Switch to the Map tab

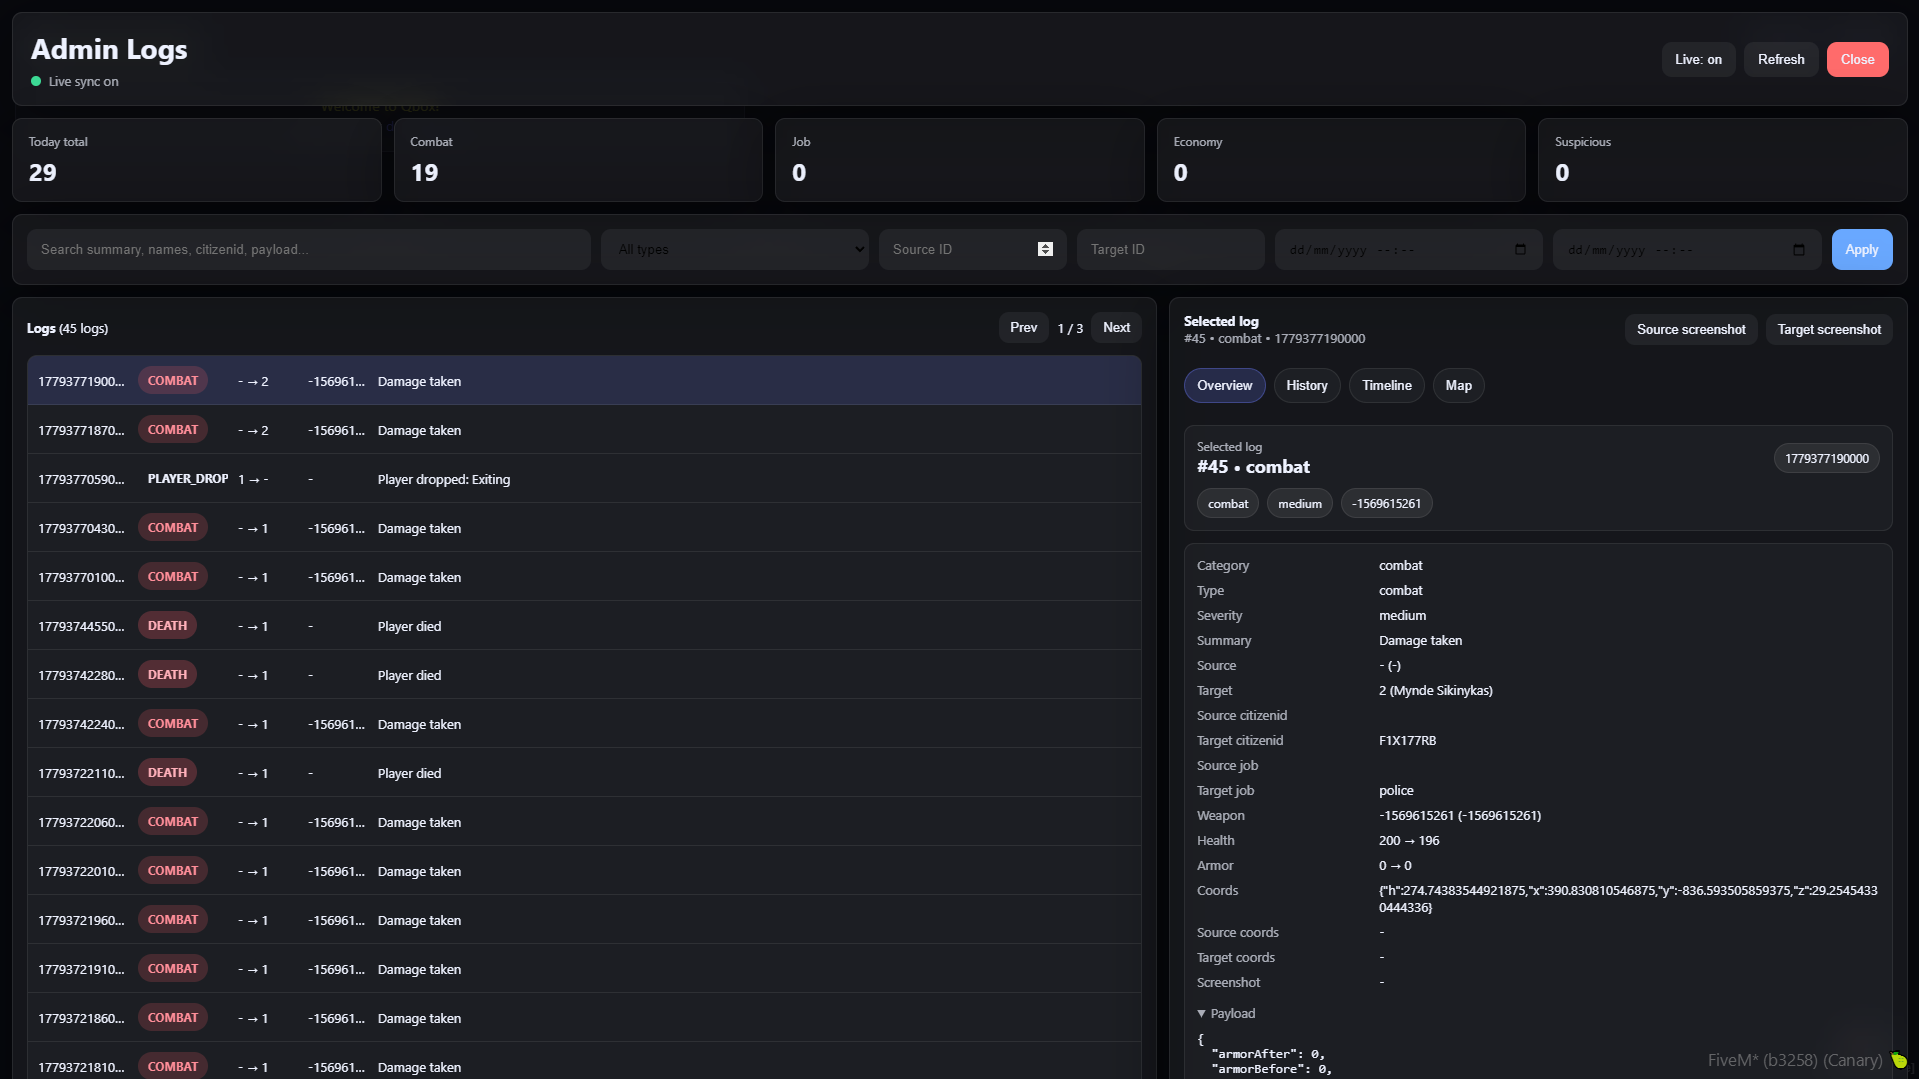click(x=1458, y=385)
